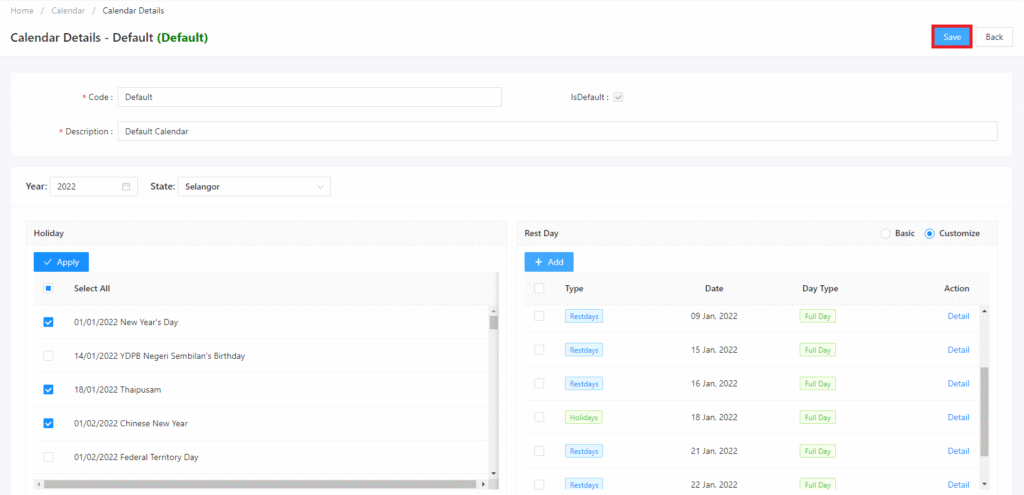
Task: Open the Year picker showing 2022
Action: (85, 187)
